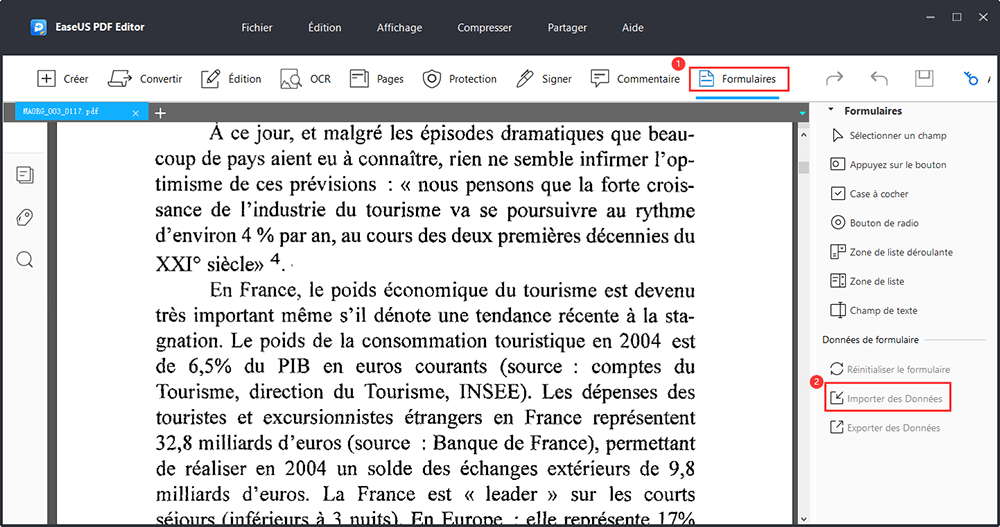Open the Fichier menu
The image size is (1000, 527).
256,27
